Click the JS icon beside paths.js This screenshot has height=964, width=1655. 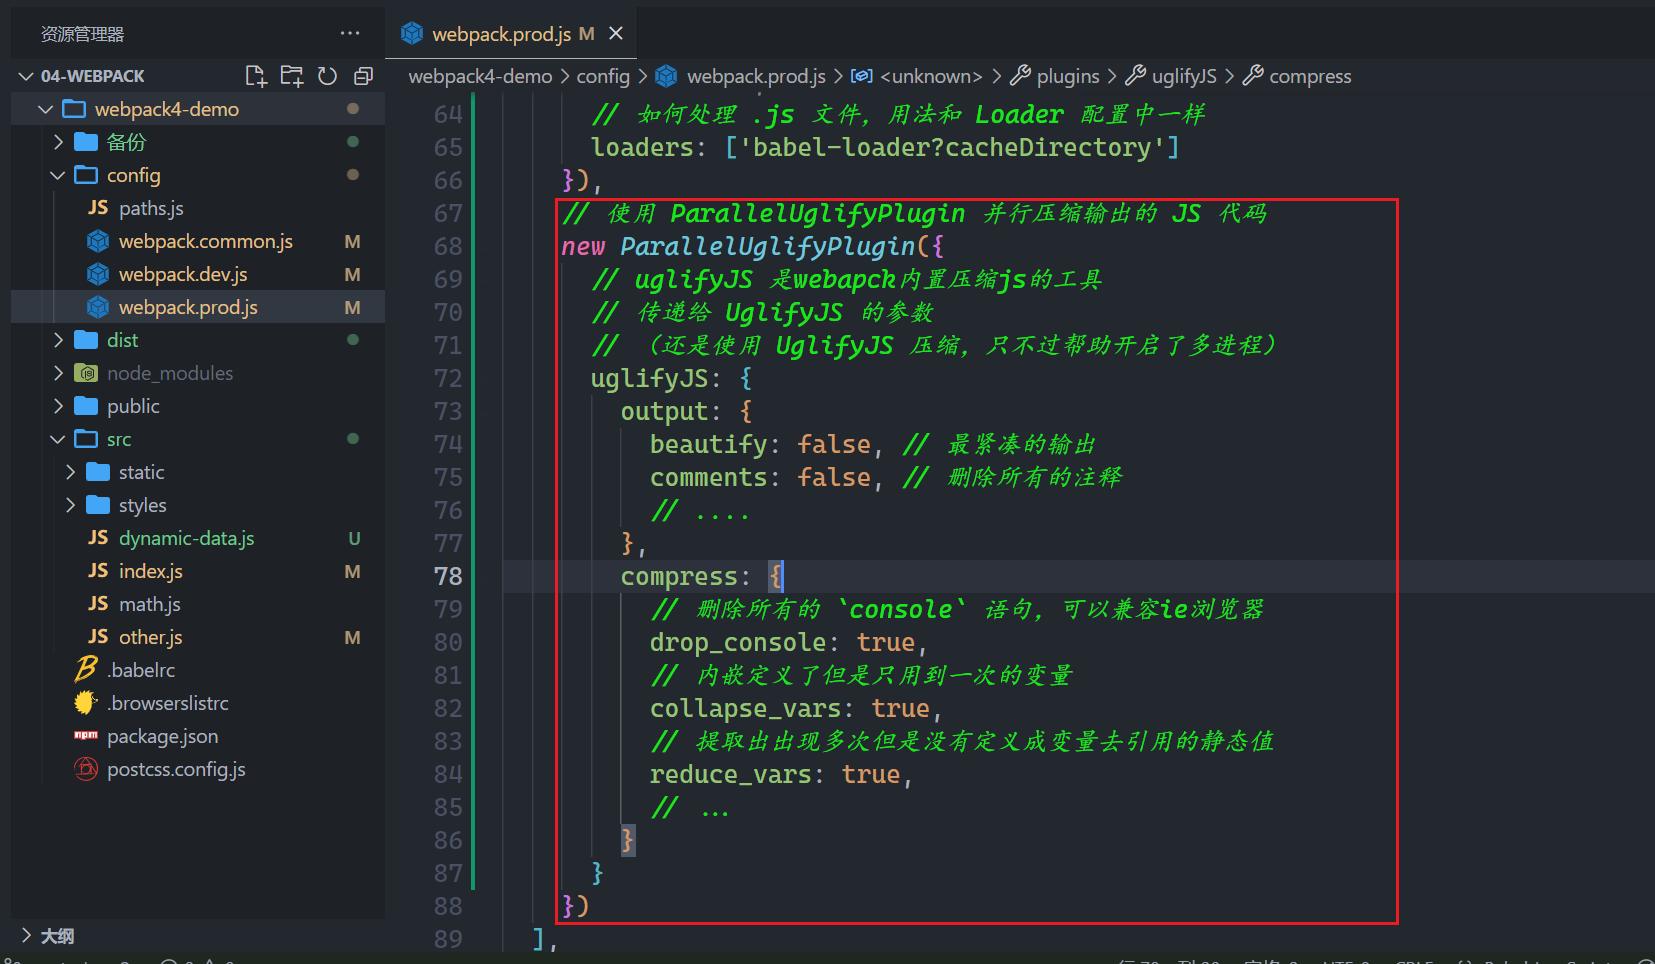coord(98,207)
